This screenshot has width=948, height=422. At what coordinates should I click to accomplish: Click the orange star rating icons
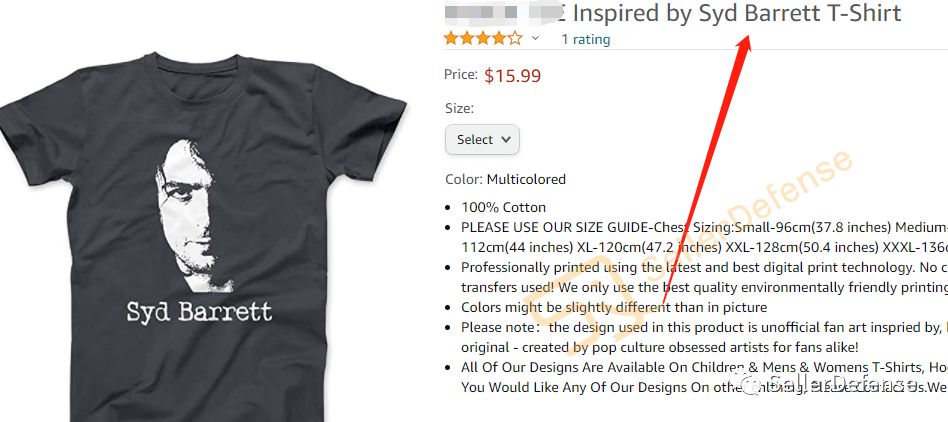(x=482, y=39)
